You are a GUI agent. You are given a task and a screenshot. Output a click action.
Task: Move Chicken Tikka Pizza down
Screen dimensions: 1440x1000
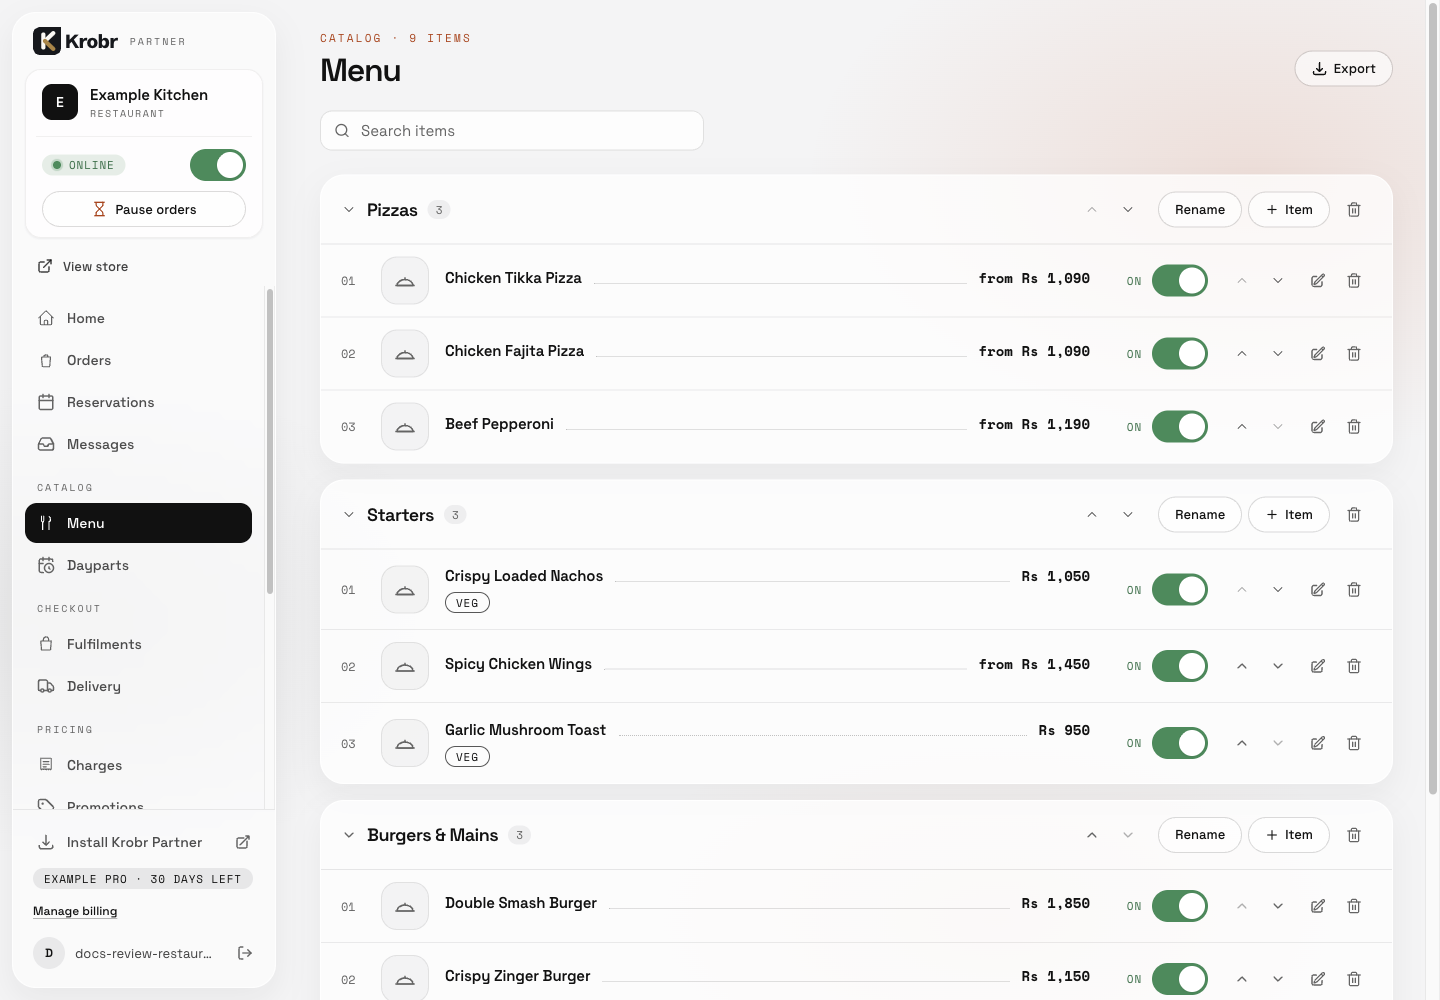[x=1278, y=281]
